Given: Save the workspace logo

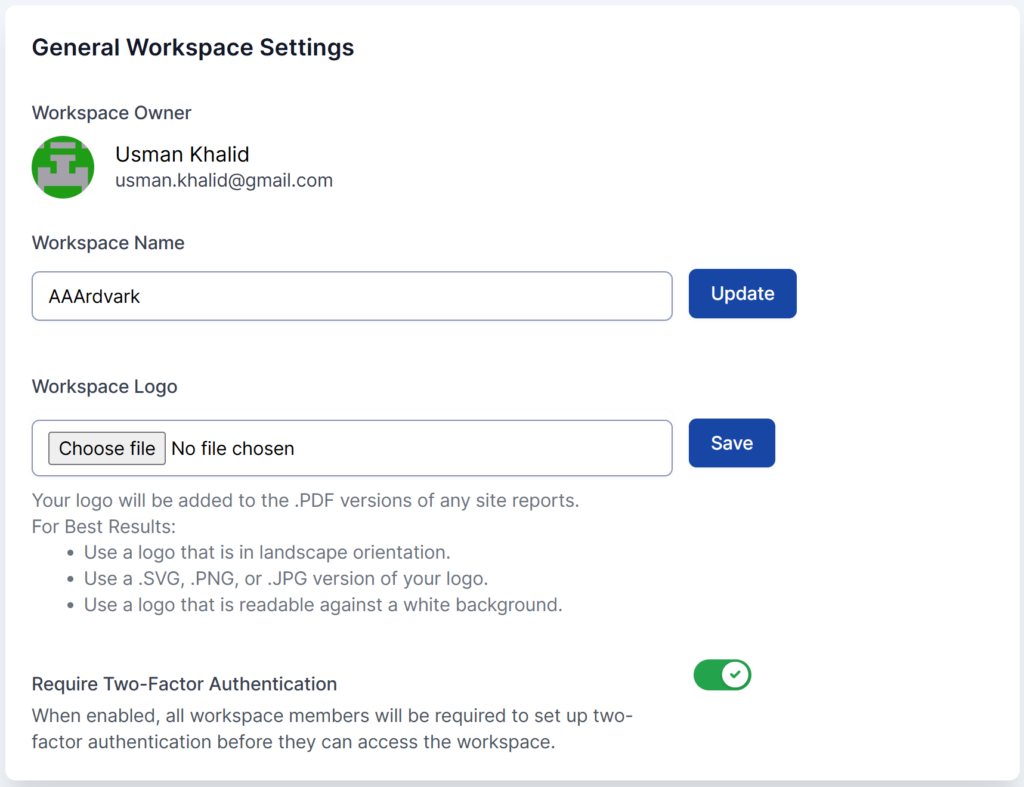Looking at the screenshot, I should 731,443.
